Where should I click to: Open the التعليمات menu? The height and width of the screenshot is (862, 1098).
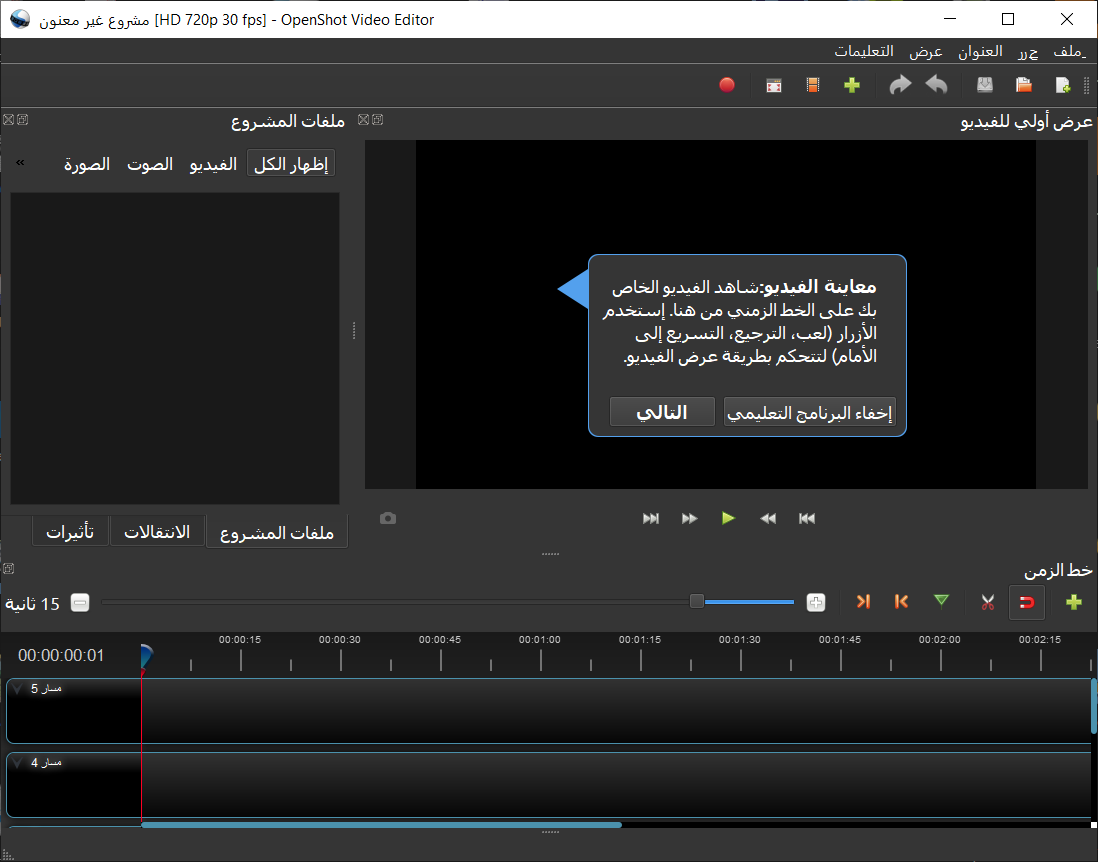864,51
